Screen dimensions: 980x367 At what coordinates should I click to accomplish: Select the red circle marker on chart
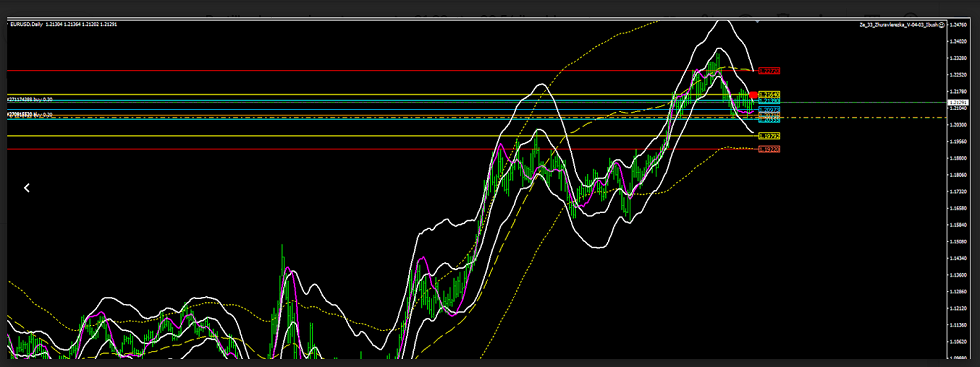click(753, 94)
